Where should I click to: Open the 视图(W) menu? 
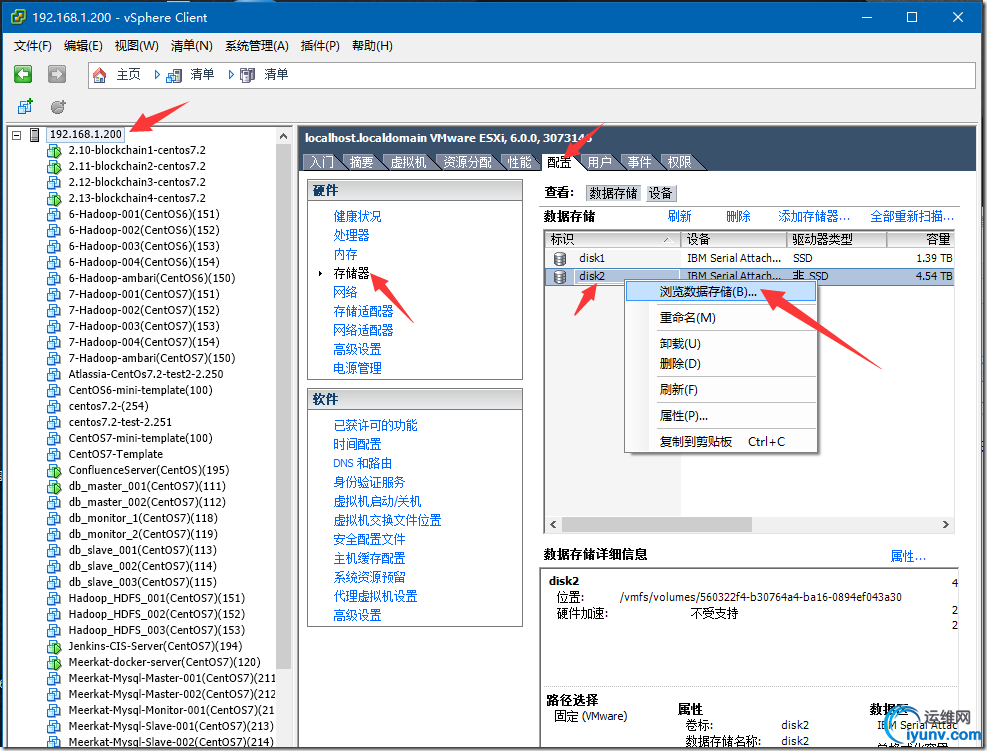click(137, 46)
